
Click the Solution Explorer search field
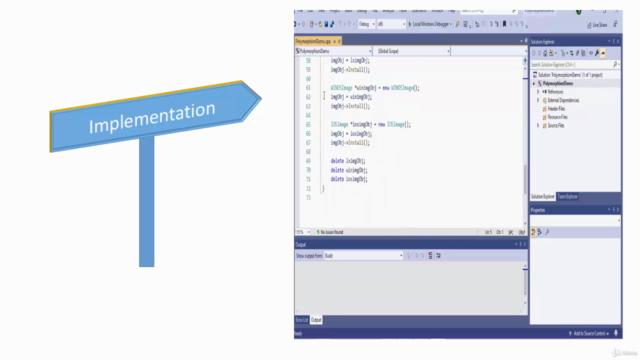tap(575, 64)
